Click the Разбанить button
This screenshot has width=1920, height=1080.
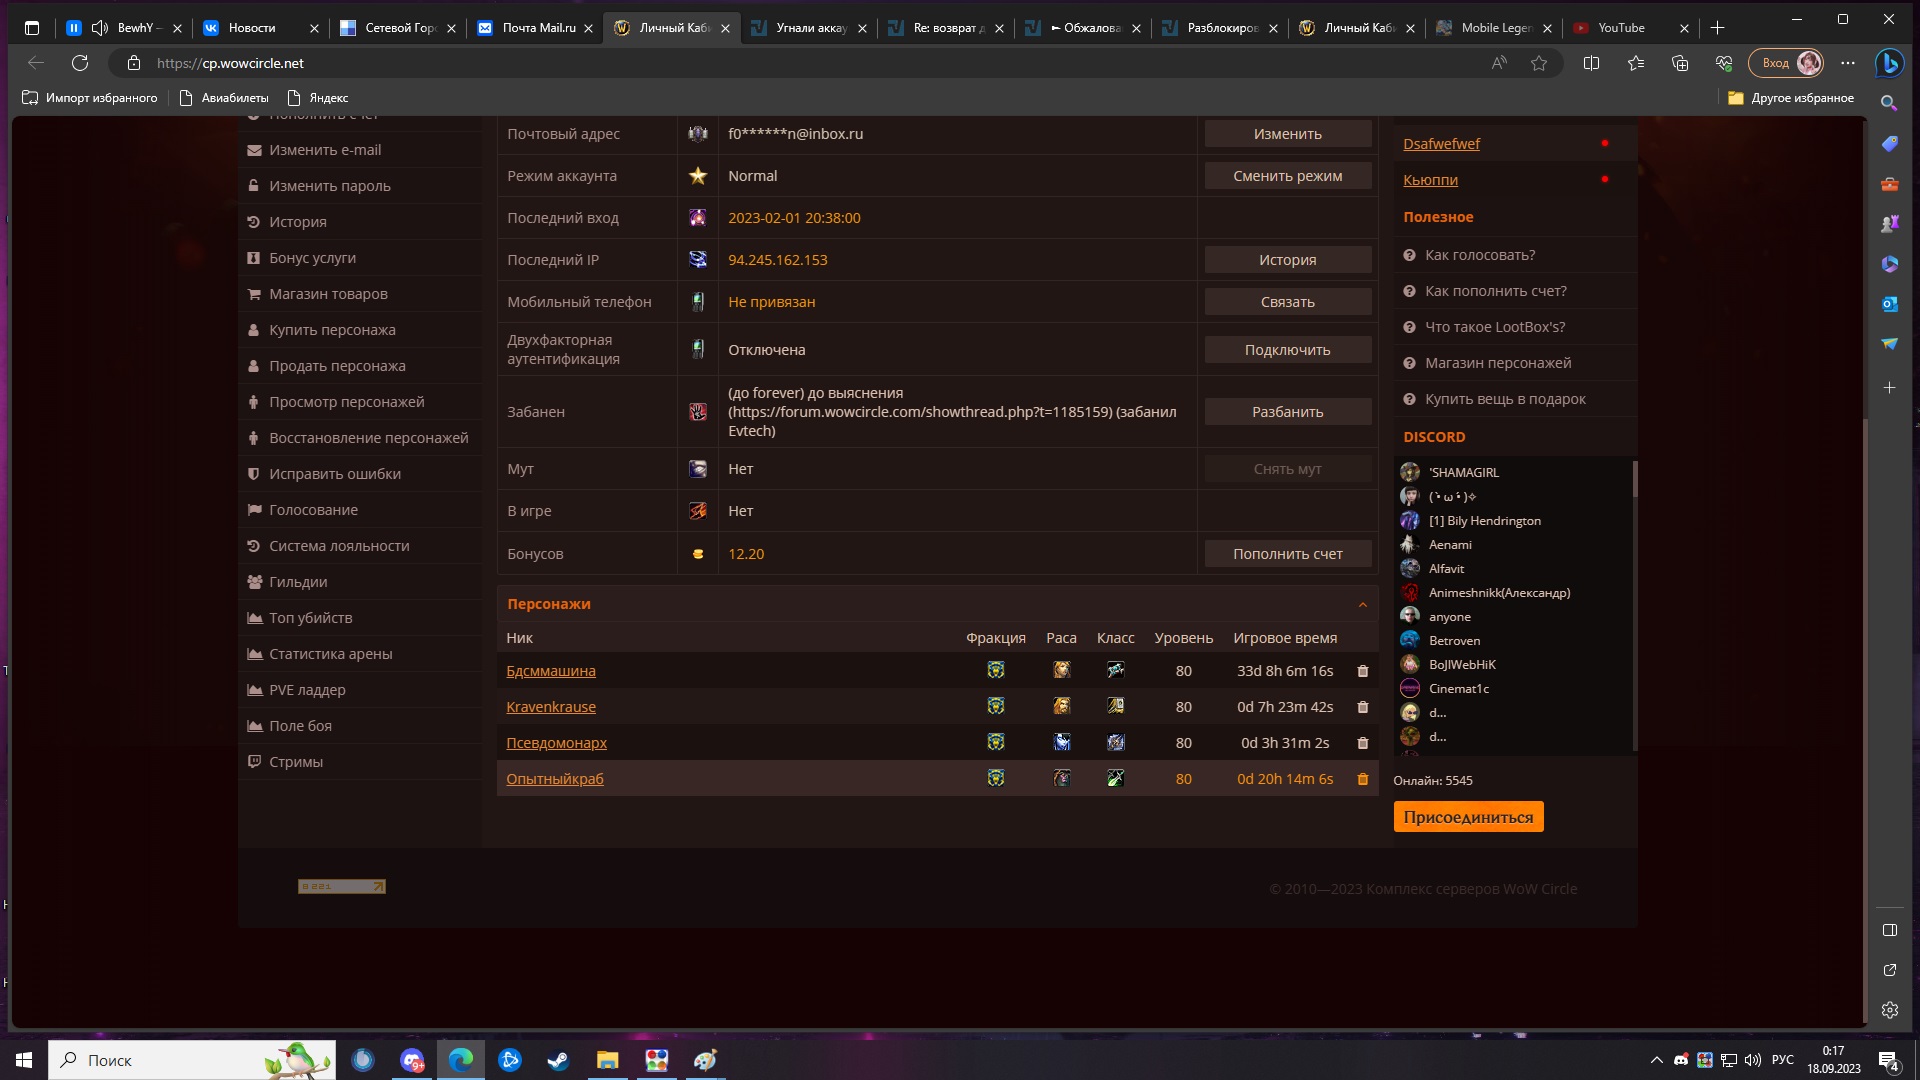point(1287,412)
